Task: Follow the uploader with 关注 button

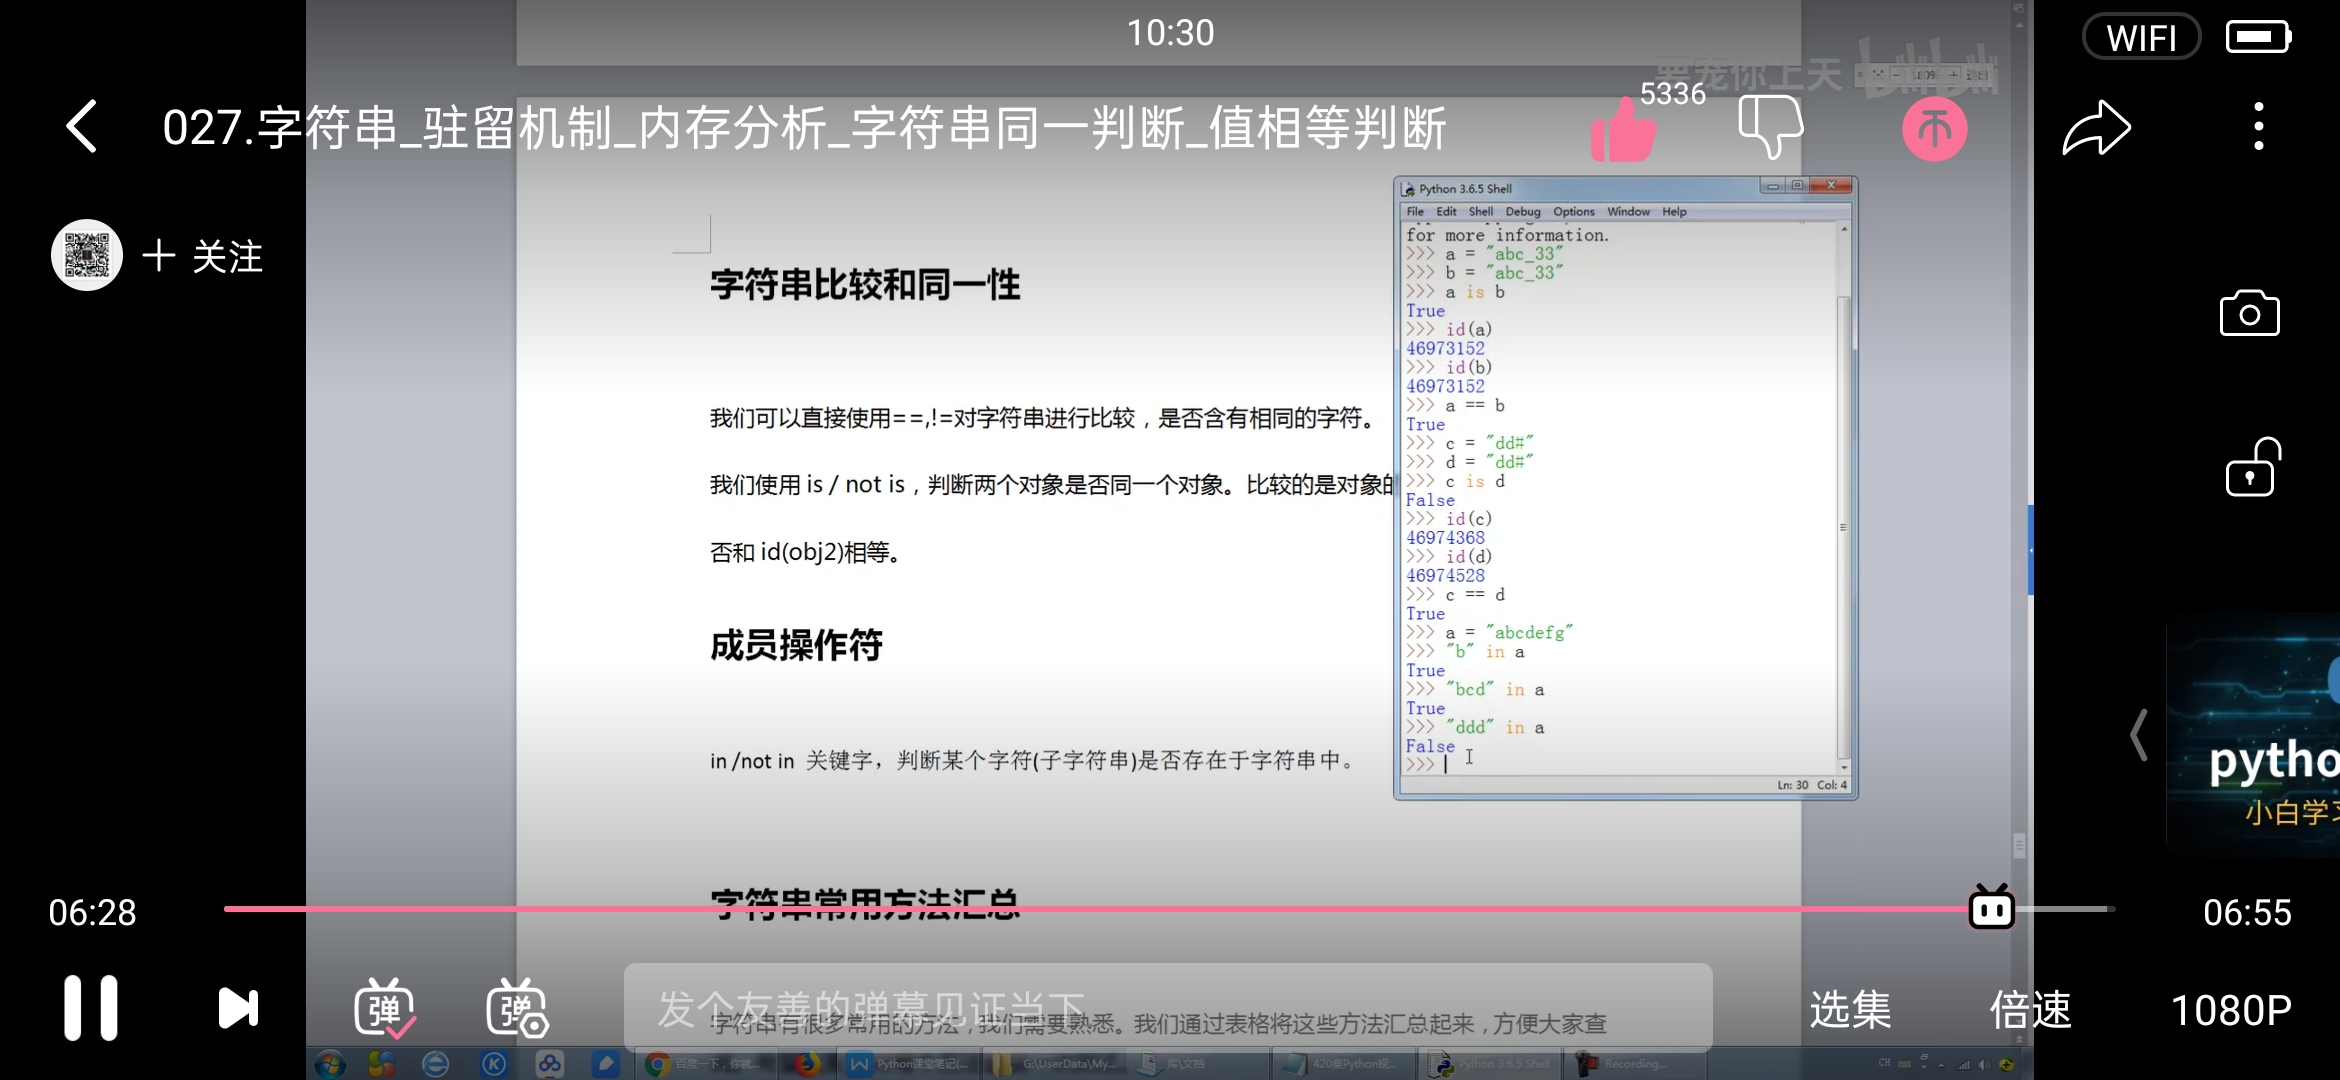Action: pyautogui.click(x=204, y=257)
